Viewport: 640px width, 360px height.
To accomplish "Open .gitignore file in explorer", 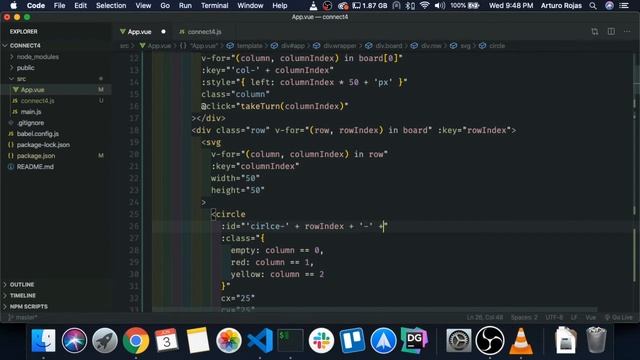I will [x=30, y=123].
